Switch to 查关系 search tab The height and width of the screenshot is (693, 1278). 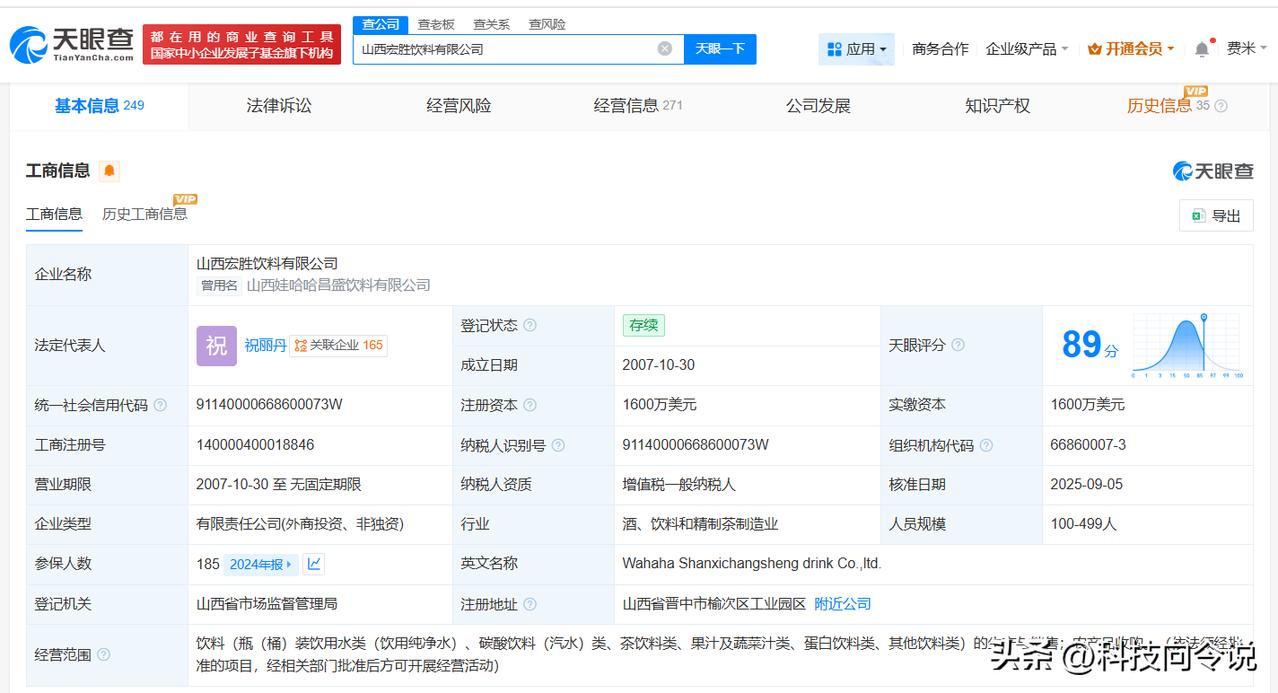(x=491, y=24)
